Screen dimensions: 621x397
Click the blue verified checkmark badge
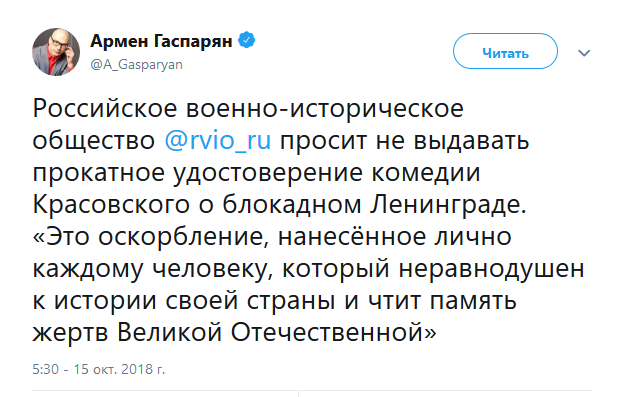pyautogui.click(x=246, y=40)
